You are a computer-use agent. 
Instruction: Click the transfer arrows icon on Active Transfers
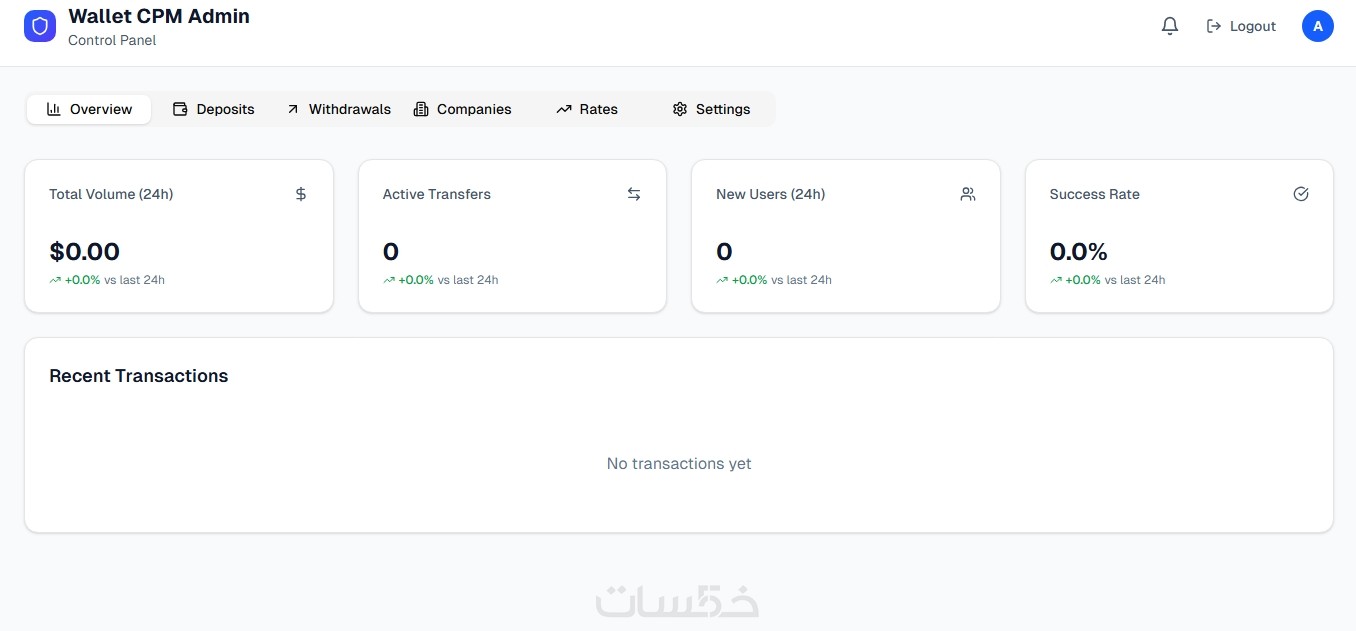pyautogui.click(x=634, y=194)
